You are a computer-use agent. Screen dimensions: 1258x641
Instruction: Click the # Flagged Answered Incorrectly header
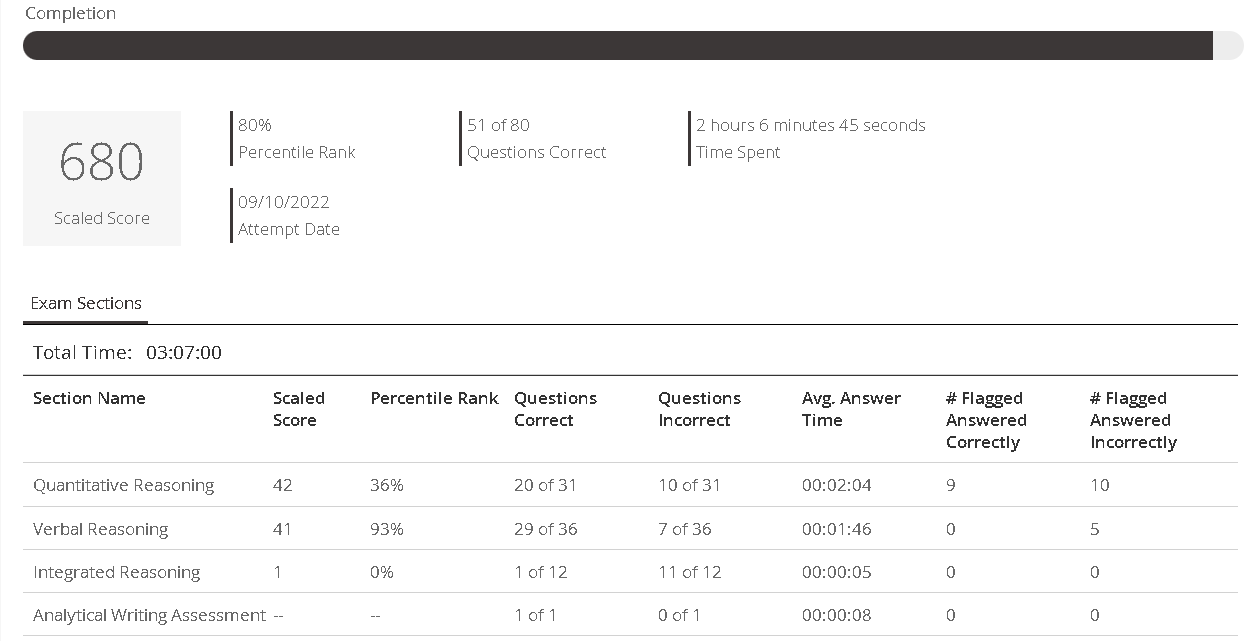pos(1133,420)
